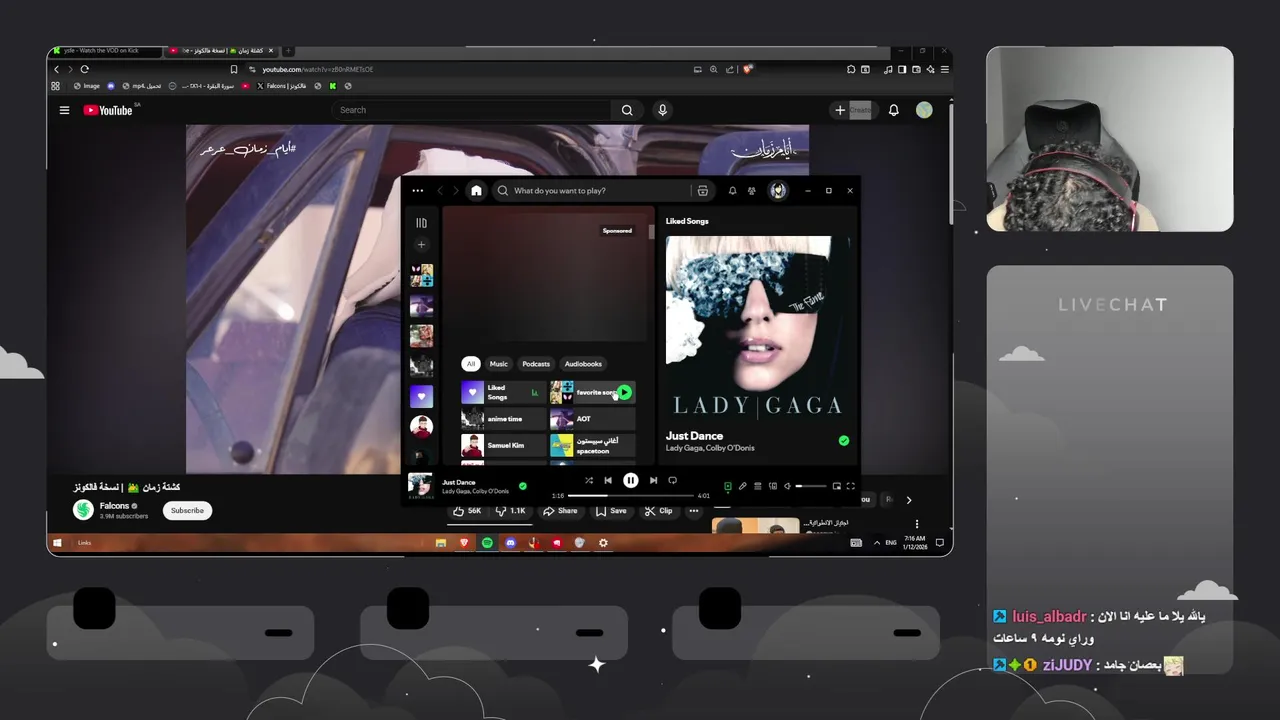Toggle repeat in Spotify player
The height and width of the screenshot is (720, 1280).
672,481
